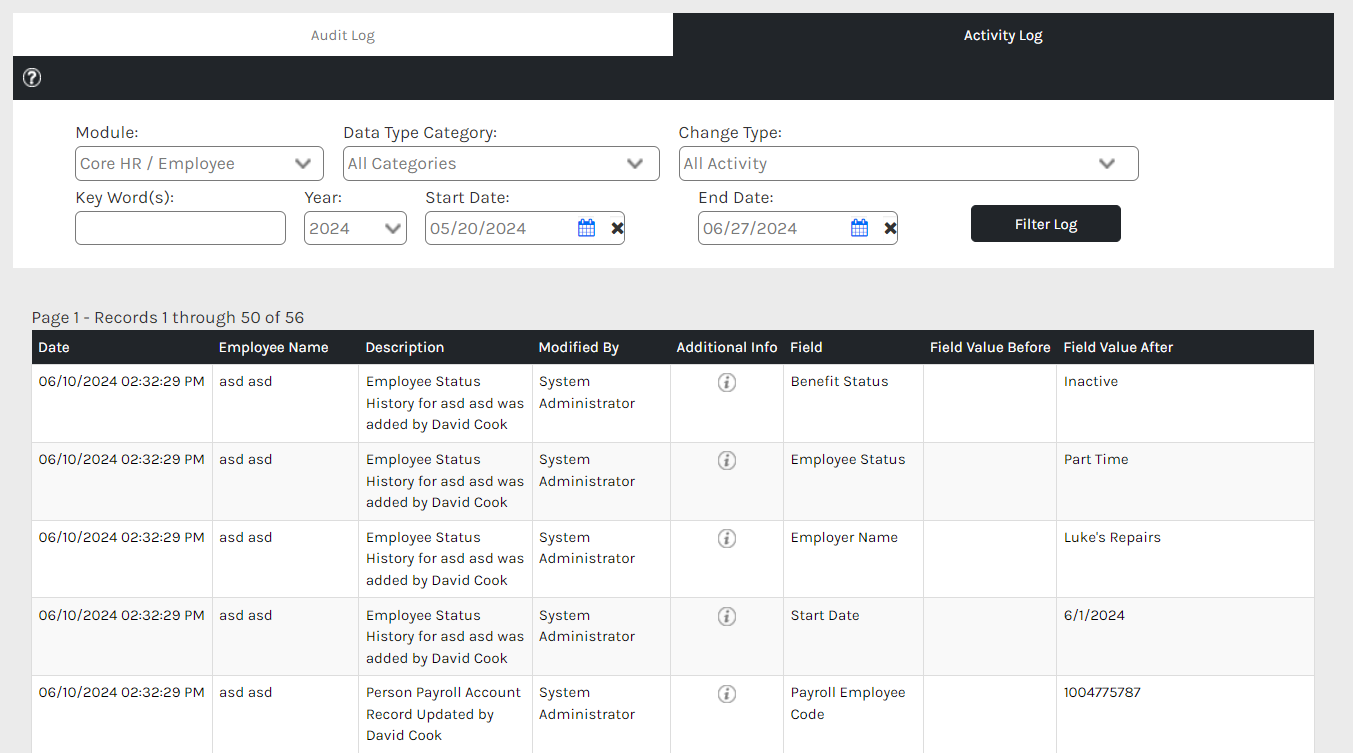1353x753 pixels.
Task: Click the Employee Name column header
Action: 273,347
